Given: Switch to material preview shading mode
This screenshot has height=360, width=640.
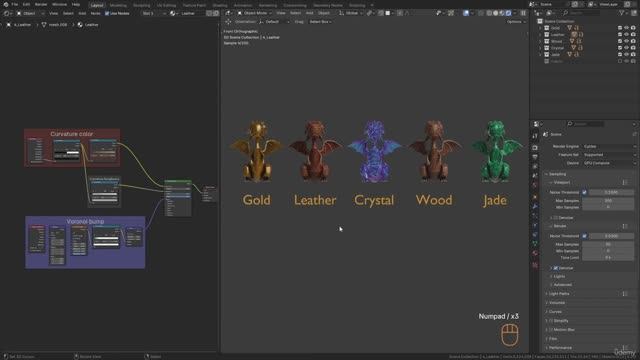Looking at the screenshot, I should [502, 13].
